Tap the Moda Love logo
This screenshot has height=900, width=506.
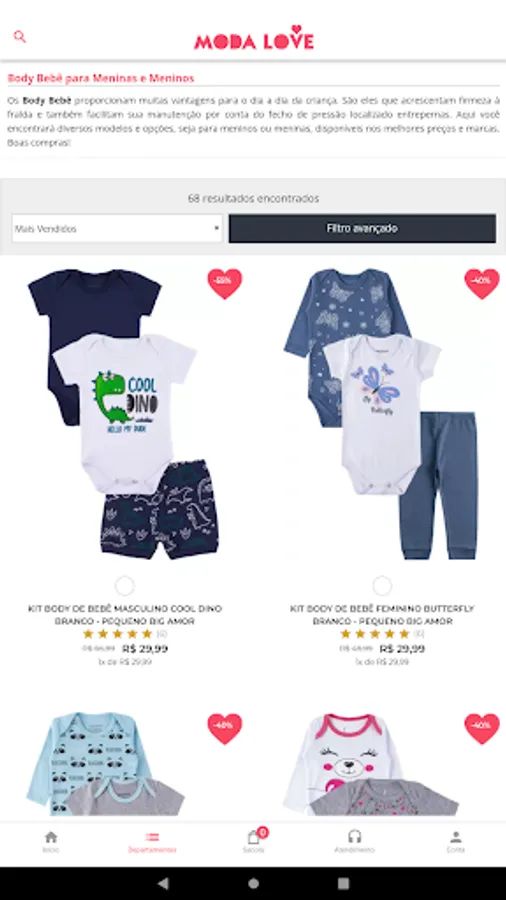pyautogui.click(x=254, y=38)
